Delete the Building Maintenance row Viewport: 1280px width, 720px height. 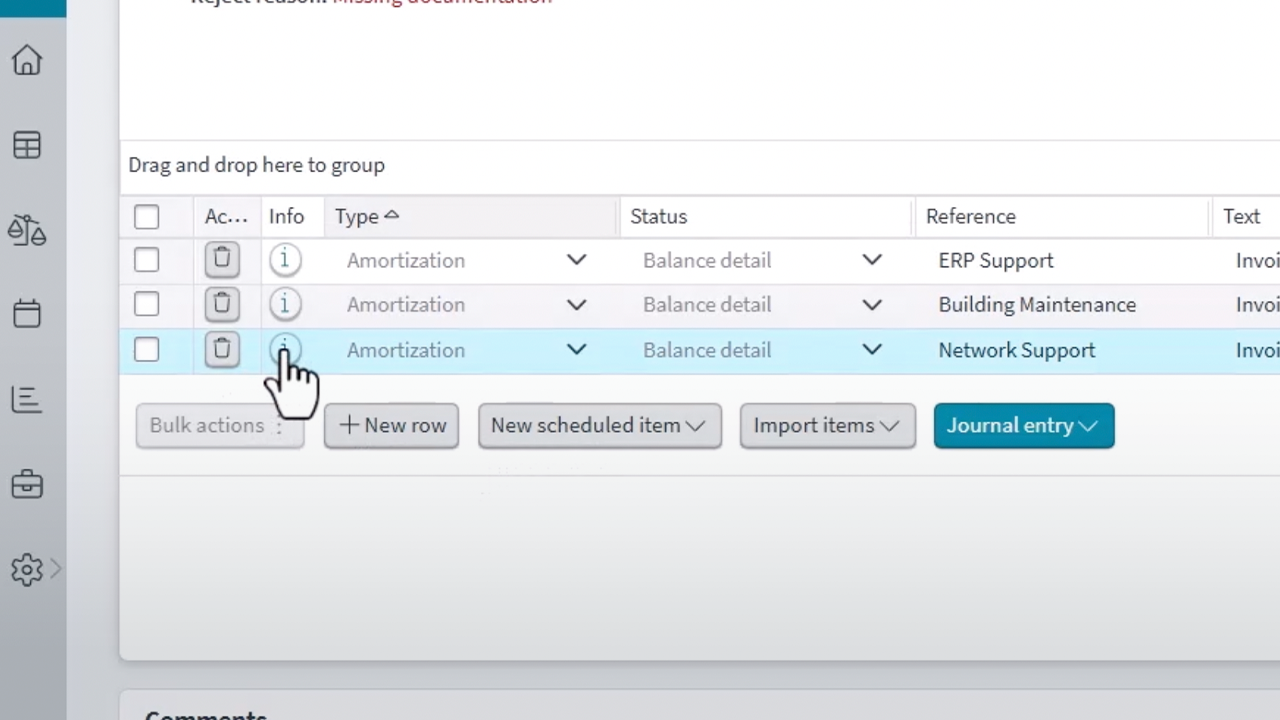[x=222, y=304]
